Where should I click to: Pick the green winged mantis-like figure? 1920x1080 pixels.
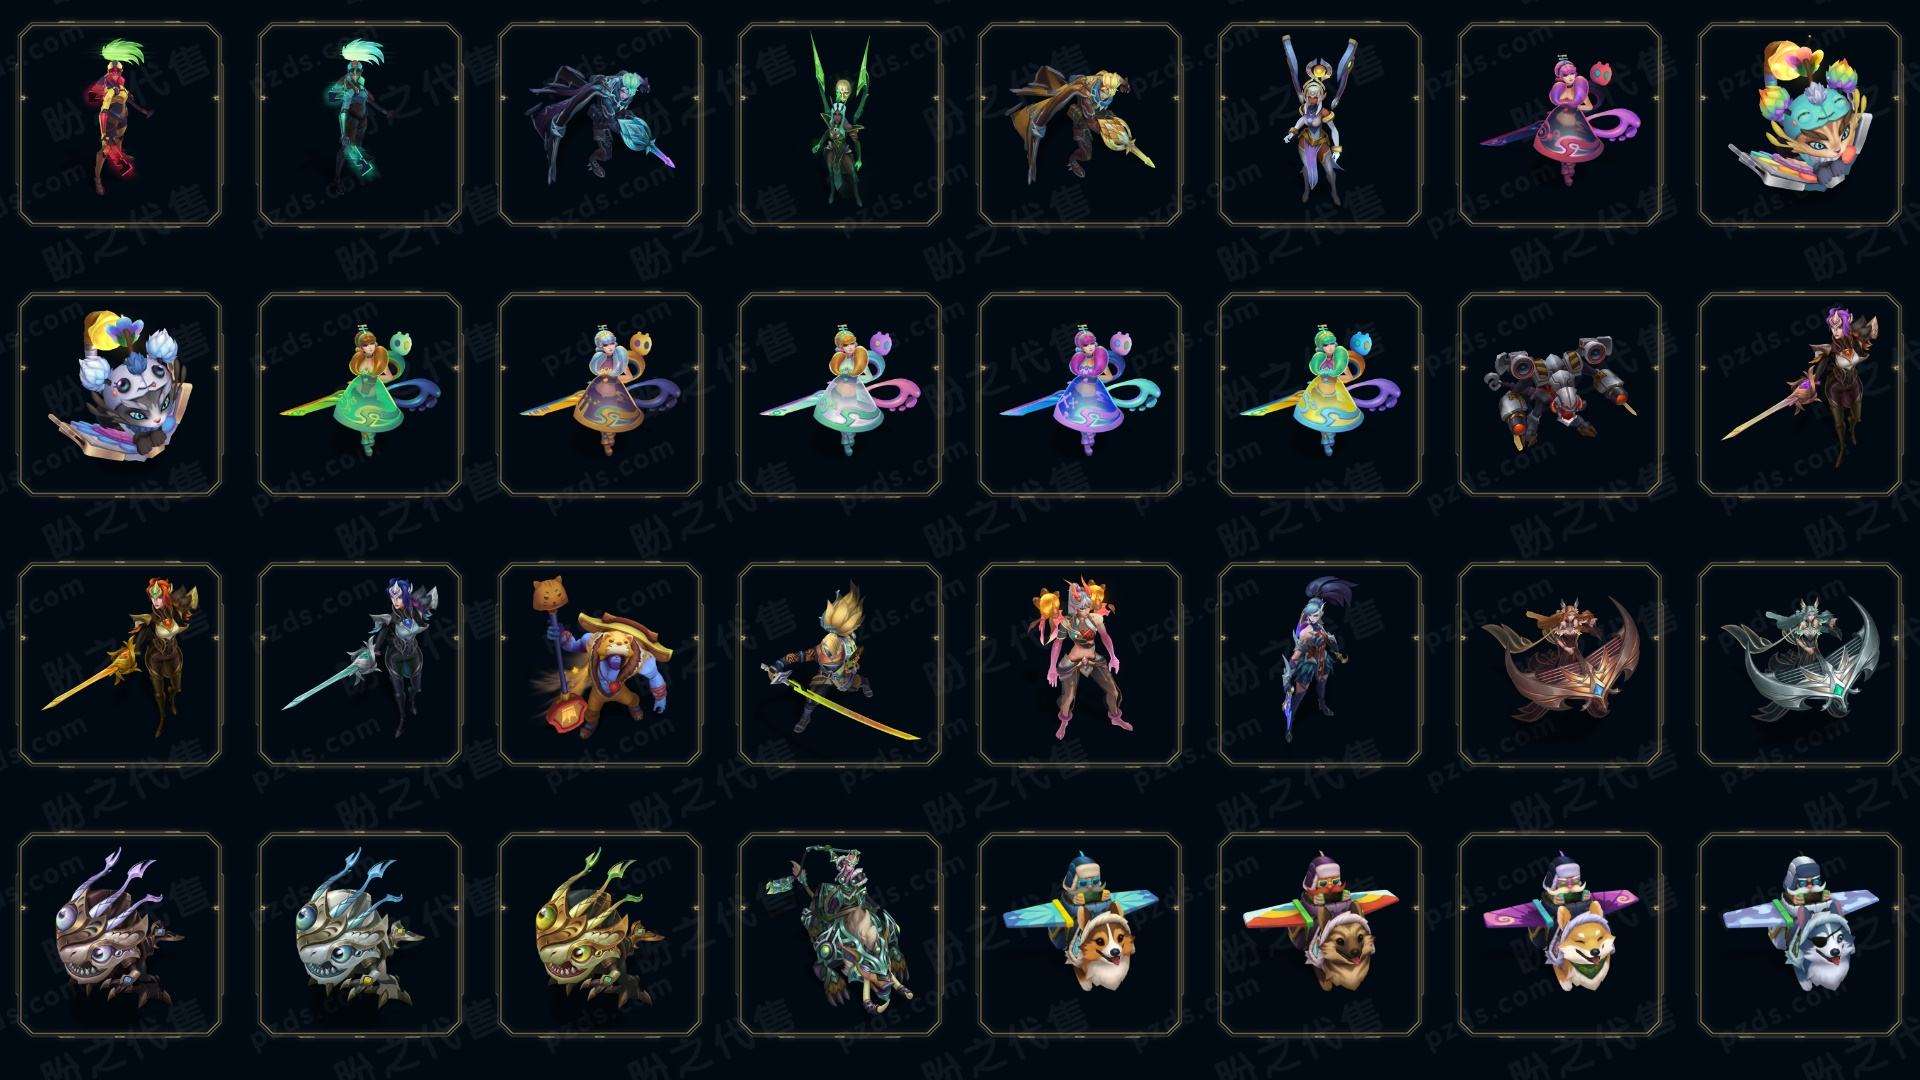coord(840,125)
